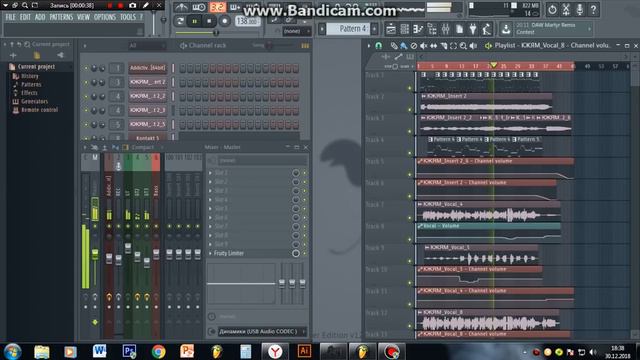Select the playlist draw pencil tool
The width and height of the screenshot is (640, 360).
click(394, 46)
